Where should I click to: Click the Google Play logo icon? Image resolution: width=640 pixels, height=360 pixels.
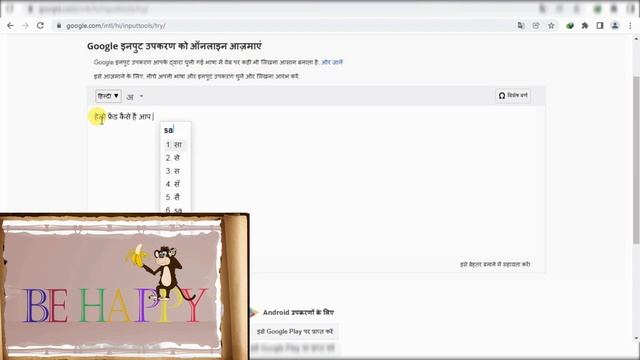tap(254, 312)
